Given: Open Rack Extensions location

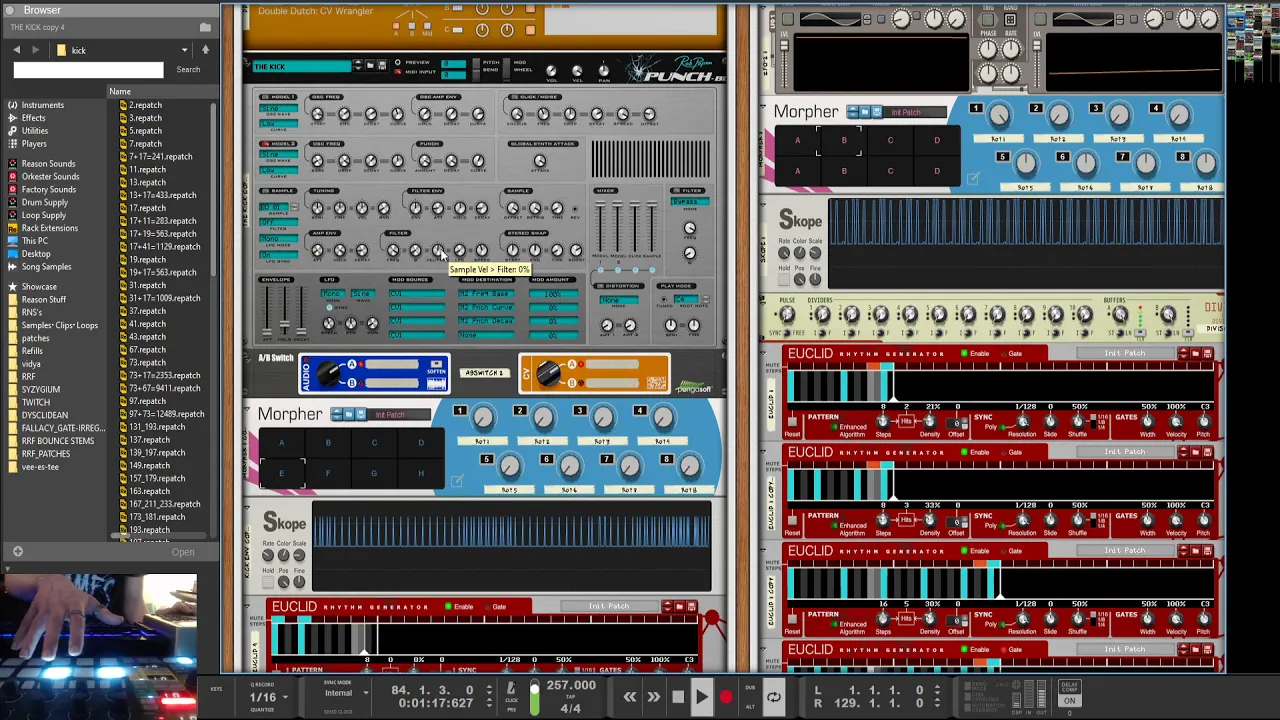Looking at the screenshot, I should pos(49,228).
